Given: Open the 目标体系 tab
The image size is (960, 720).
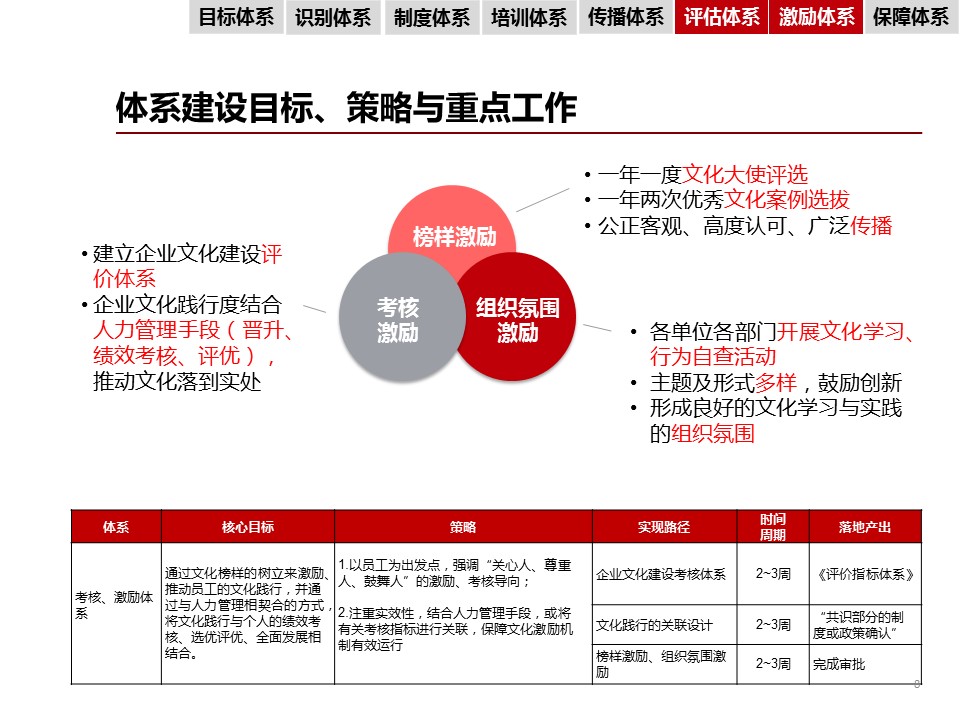Looking at the screenshot, I should click(236, 18).
